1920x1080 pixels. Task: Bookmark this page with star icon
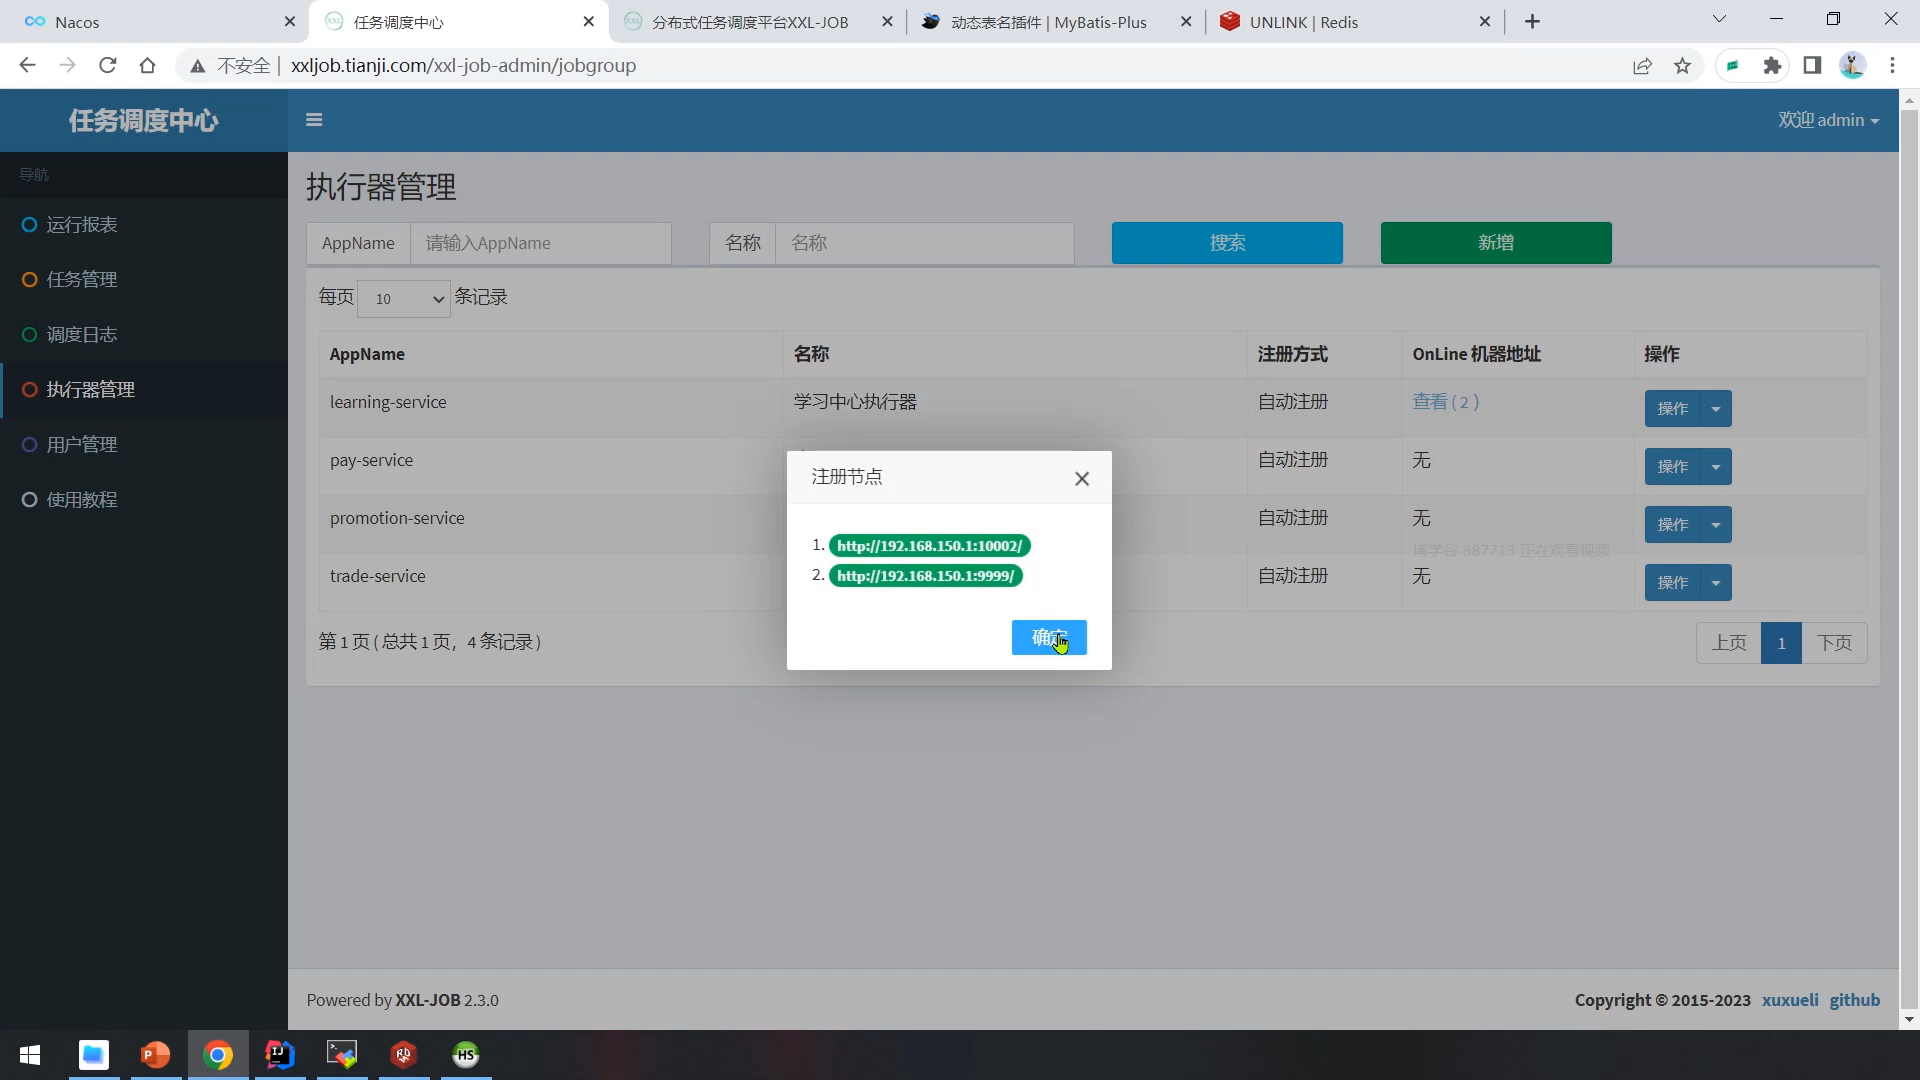(x=1682, y=66)
